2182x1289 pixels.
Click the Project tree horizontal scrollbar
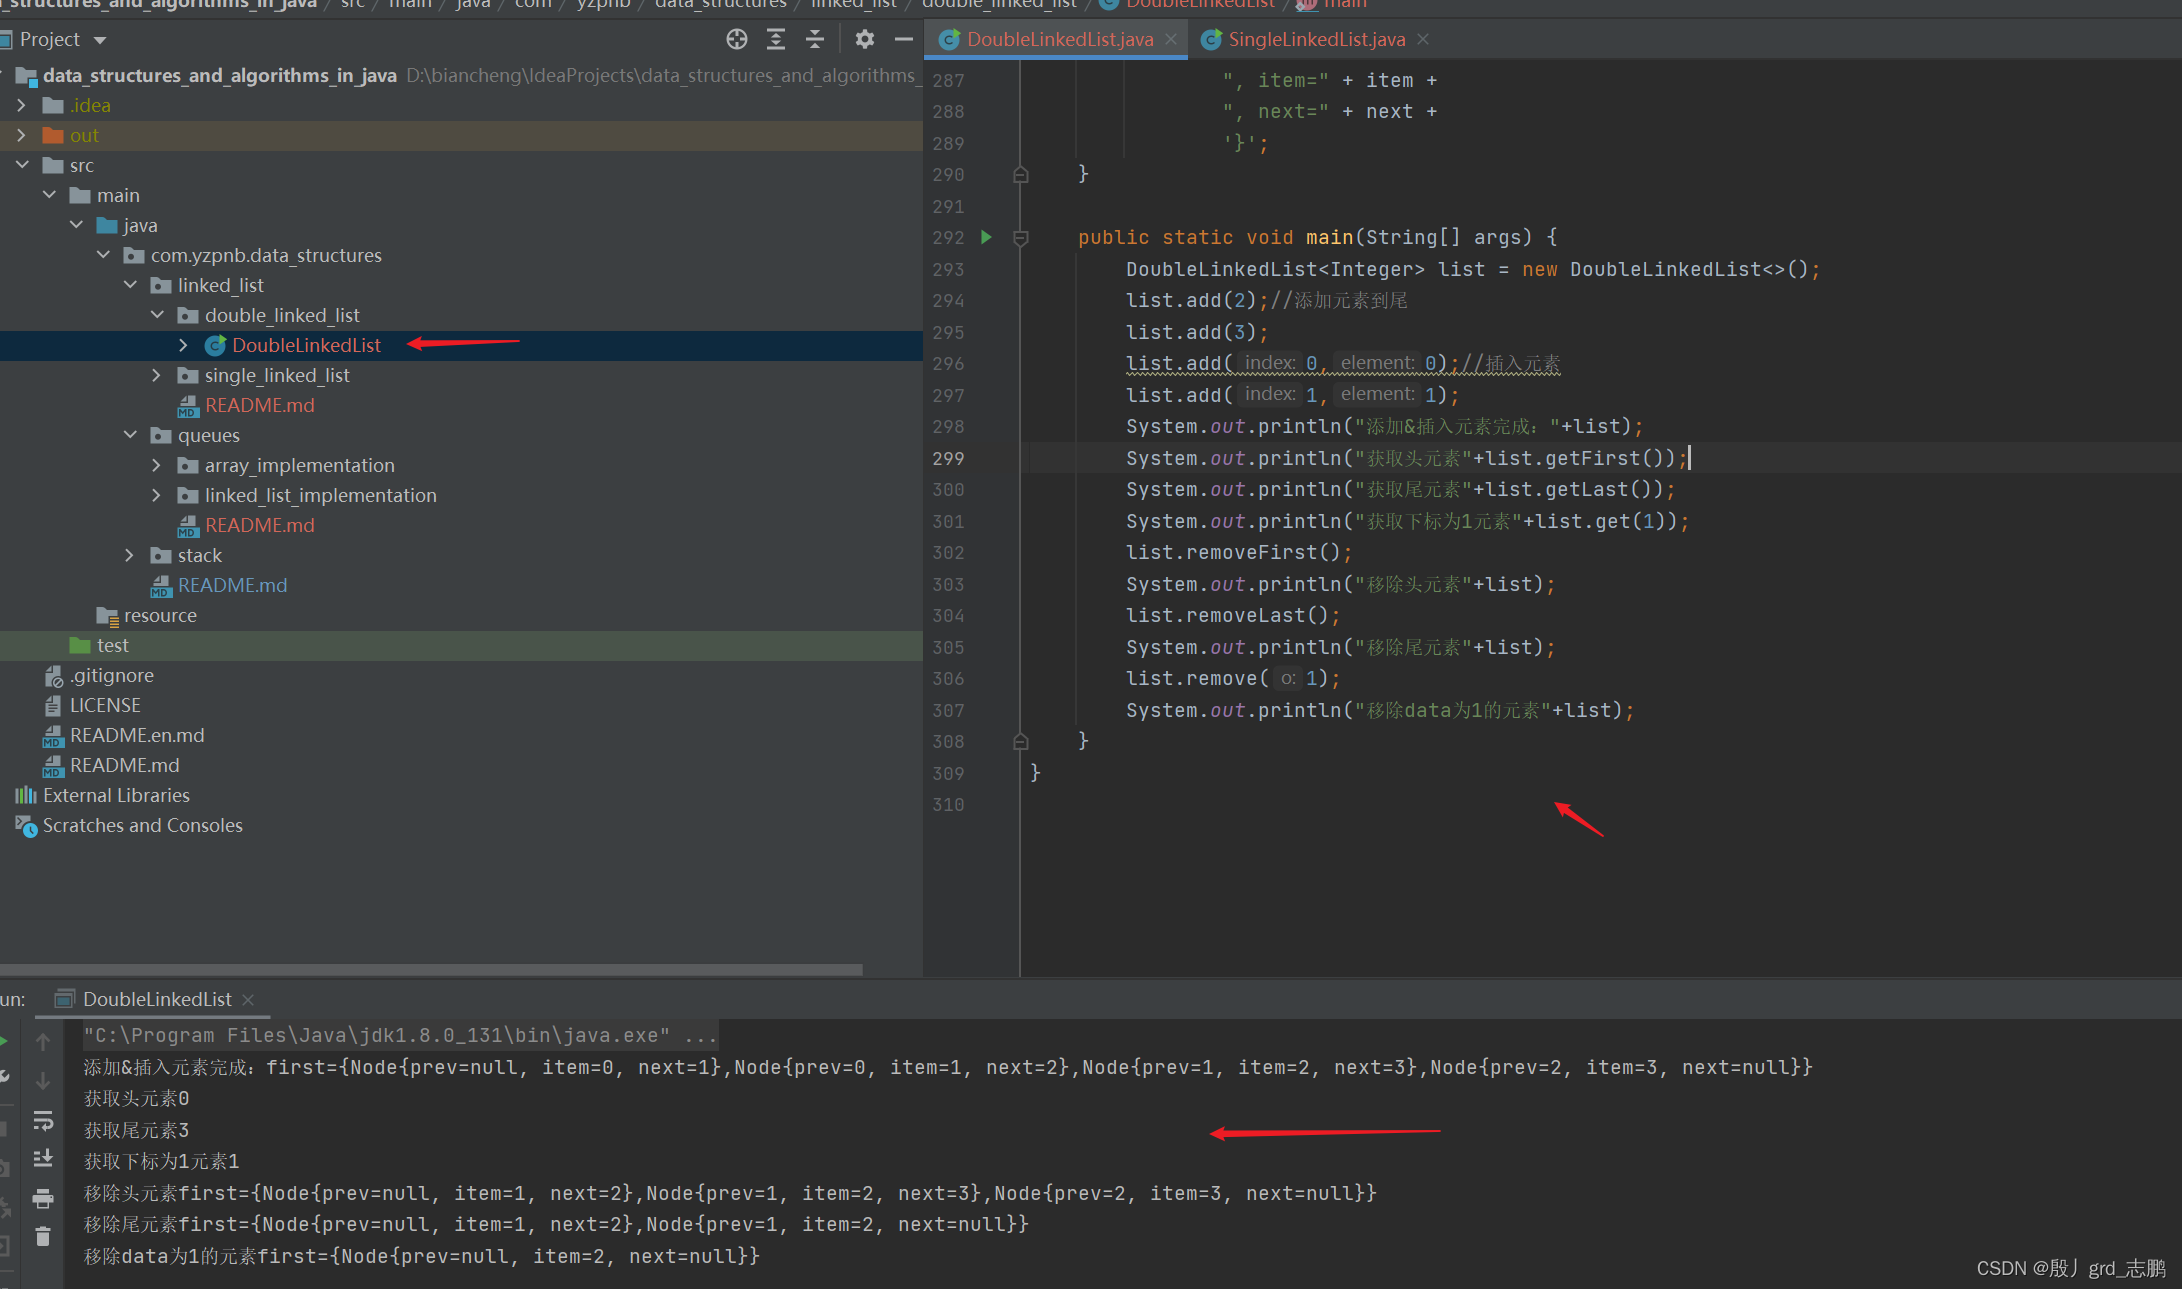click(430, 969)
